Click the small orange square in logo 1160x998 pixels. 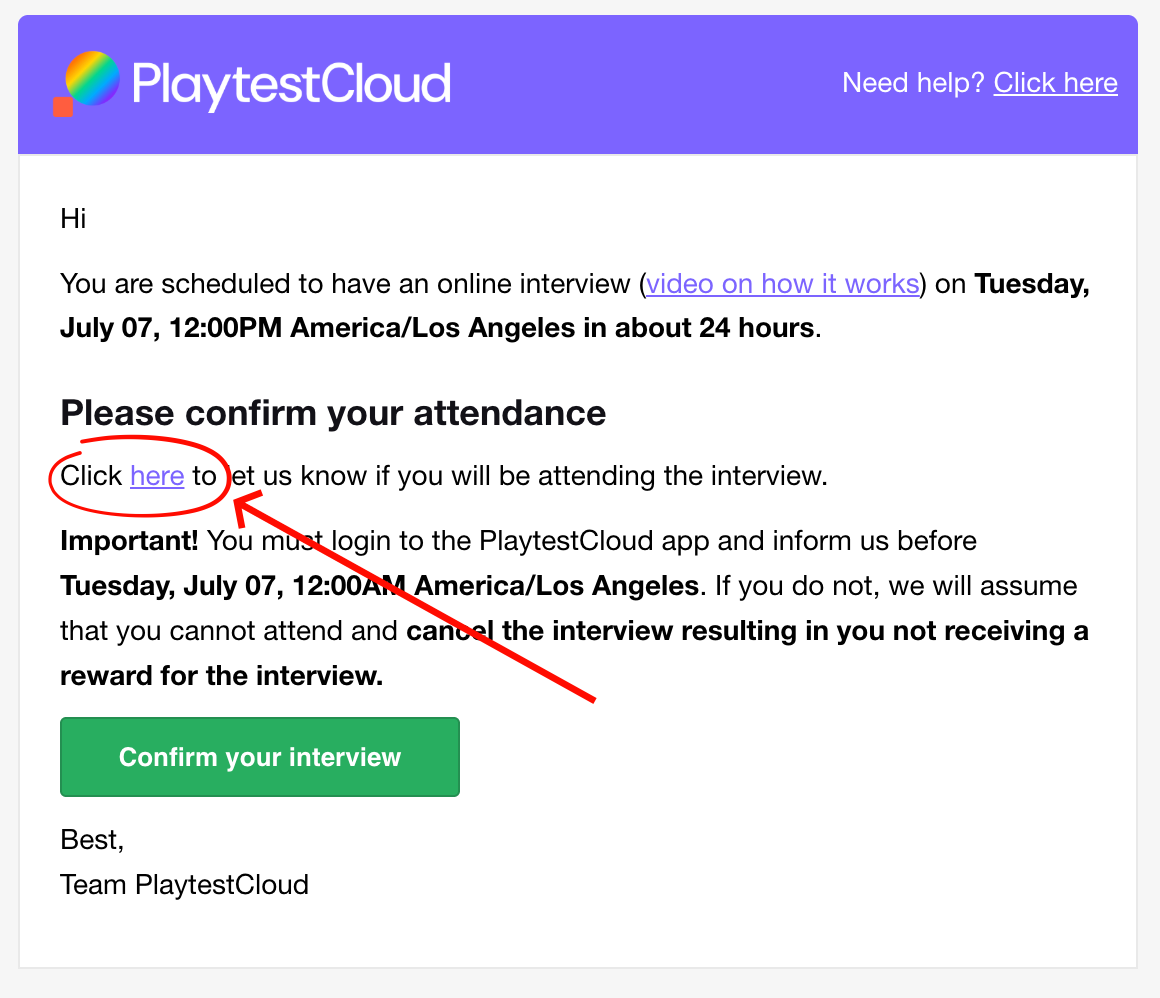pos(63,107)
